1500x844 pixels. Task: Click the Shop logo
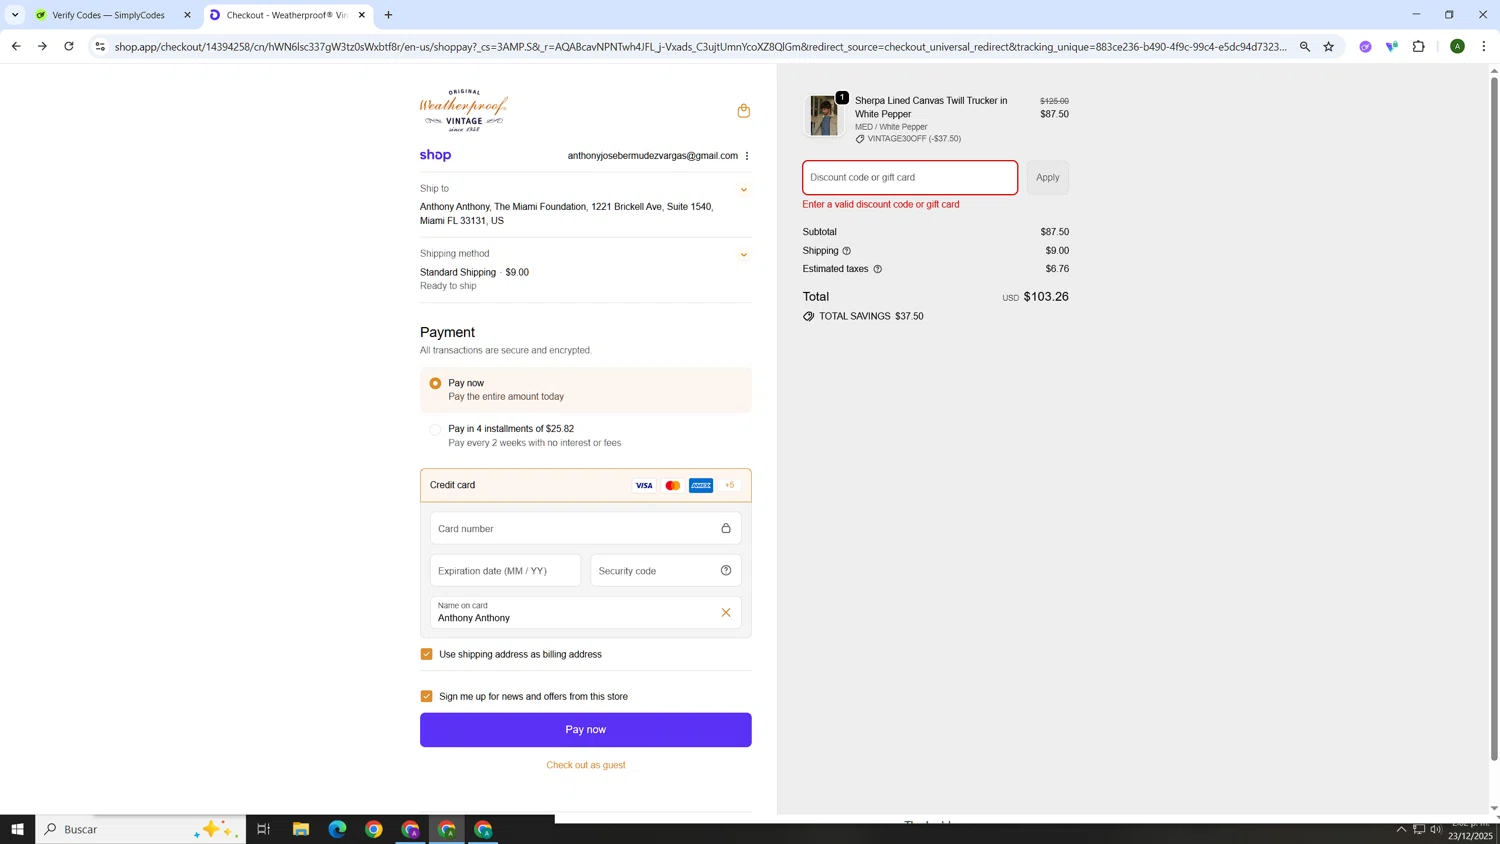pyautogui.click(x=435, y=155)
